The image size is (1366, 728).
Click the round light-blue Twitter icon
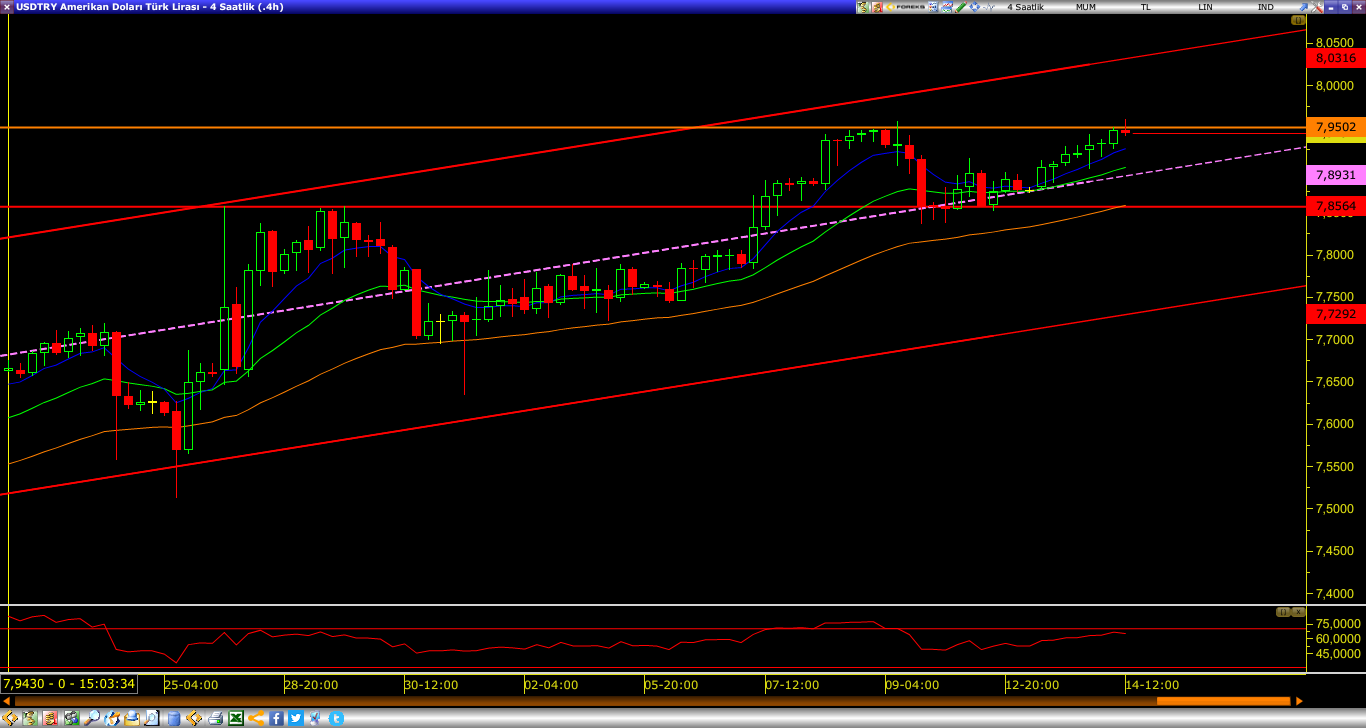pos(336,718)
